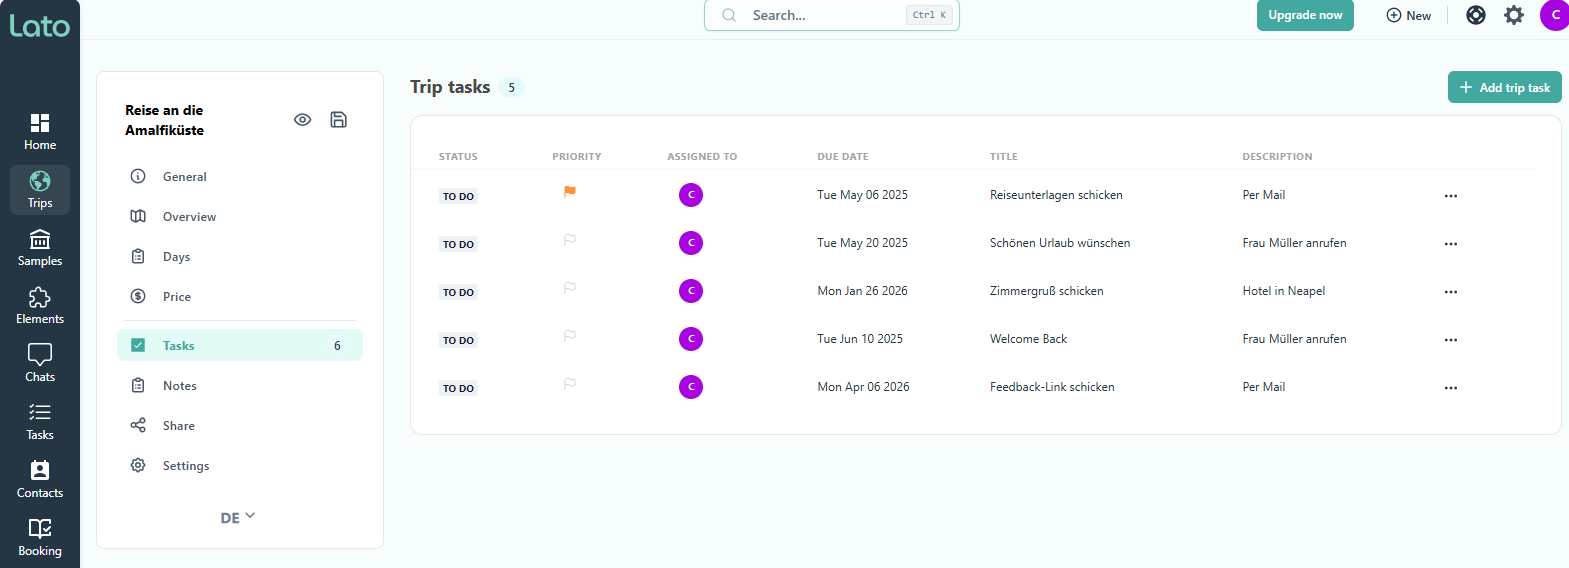Click the Add trip task button
1569x568 pixels.
[x=1504, y=88]
